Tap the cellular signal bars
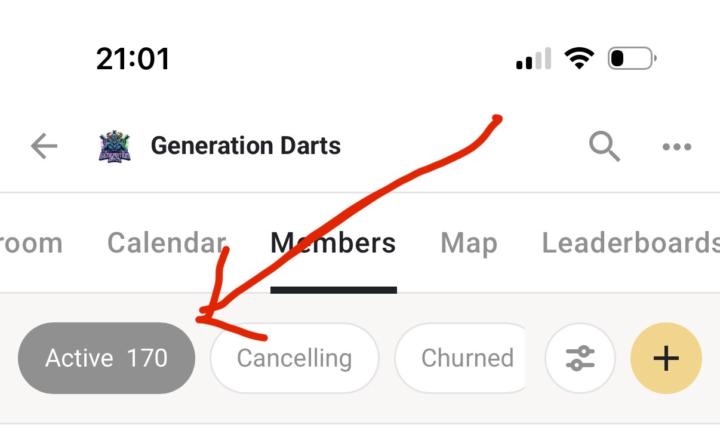The width and height of the screenshot is (720, 437). point(533,59)
